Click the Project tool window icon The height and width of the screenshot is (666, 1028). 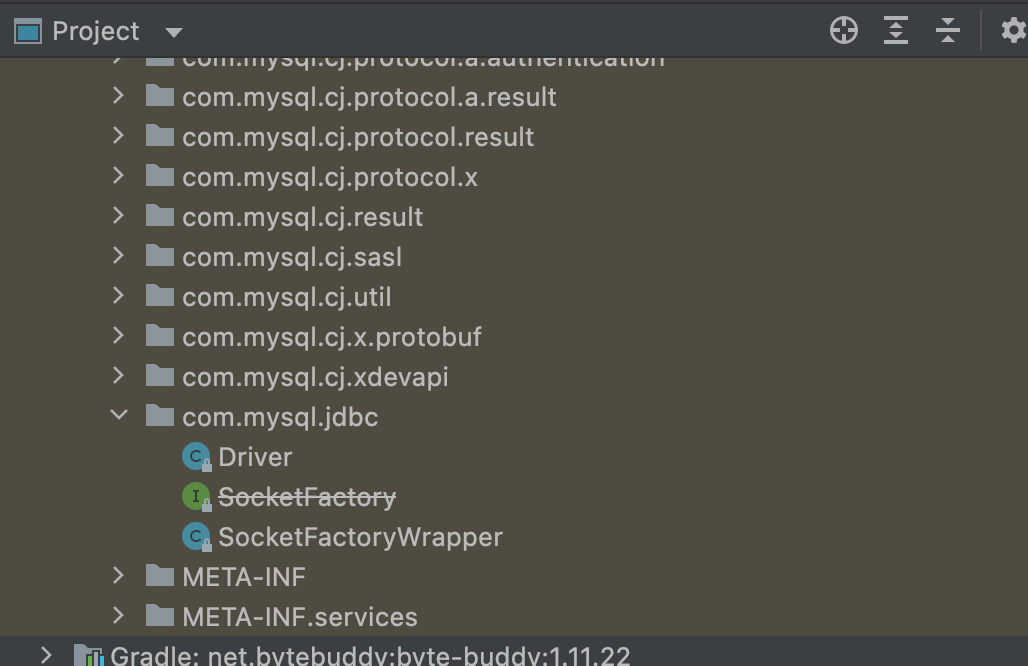[x=28, y=31]
